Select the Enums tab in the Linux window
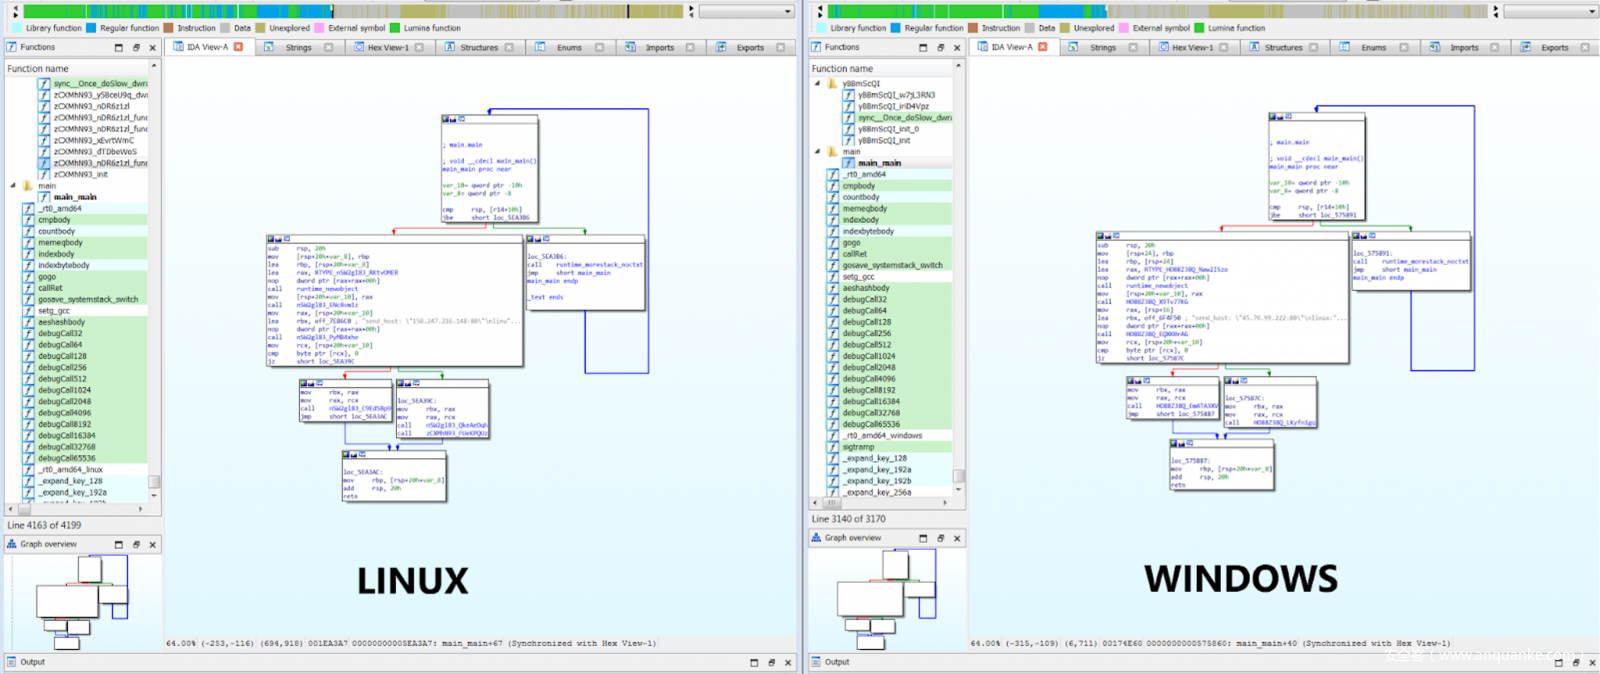This screenshot has height=674, width=1600. [x=569, y=47]
